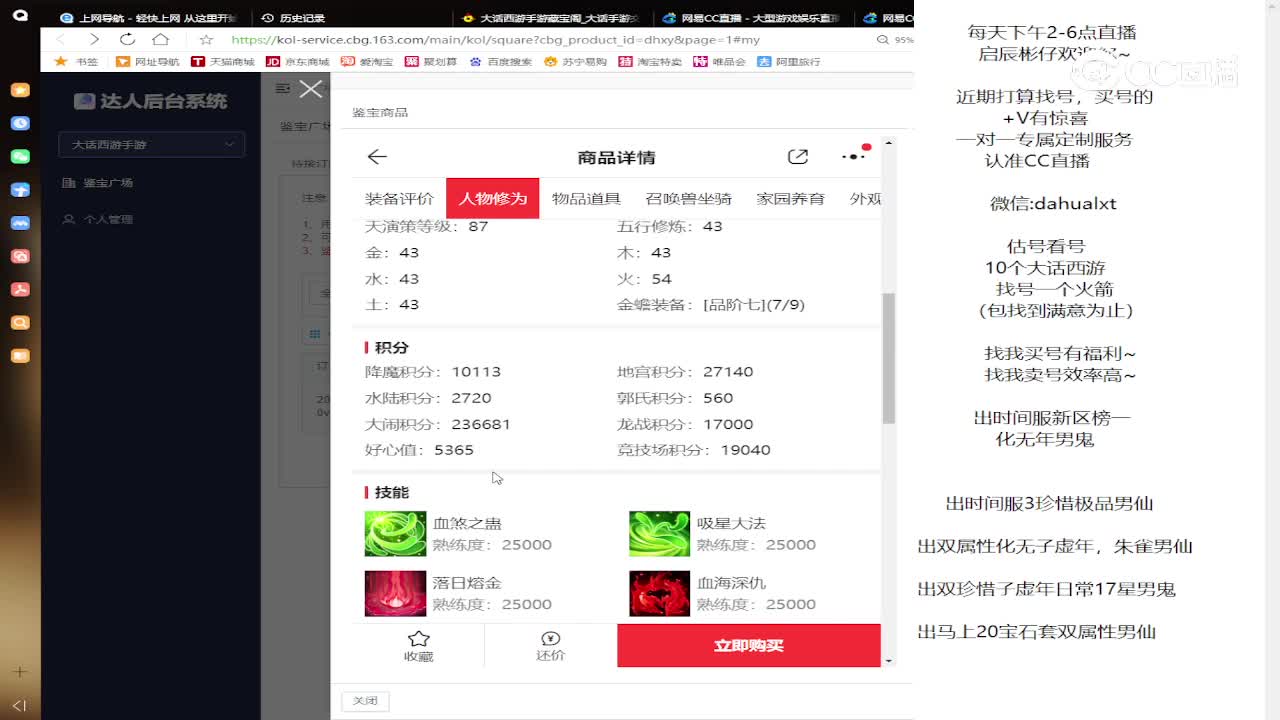This screenshot has width=1280, height=720.
Task: Open the blue clock history sidebar icon
Action: (20, 123)
